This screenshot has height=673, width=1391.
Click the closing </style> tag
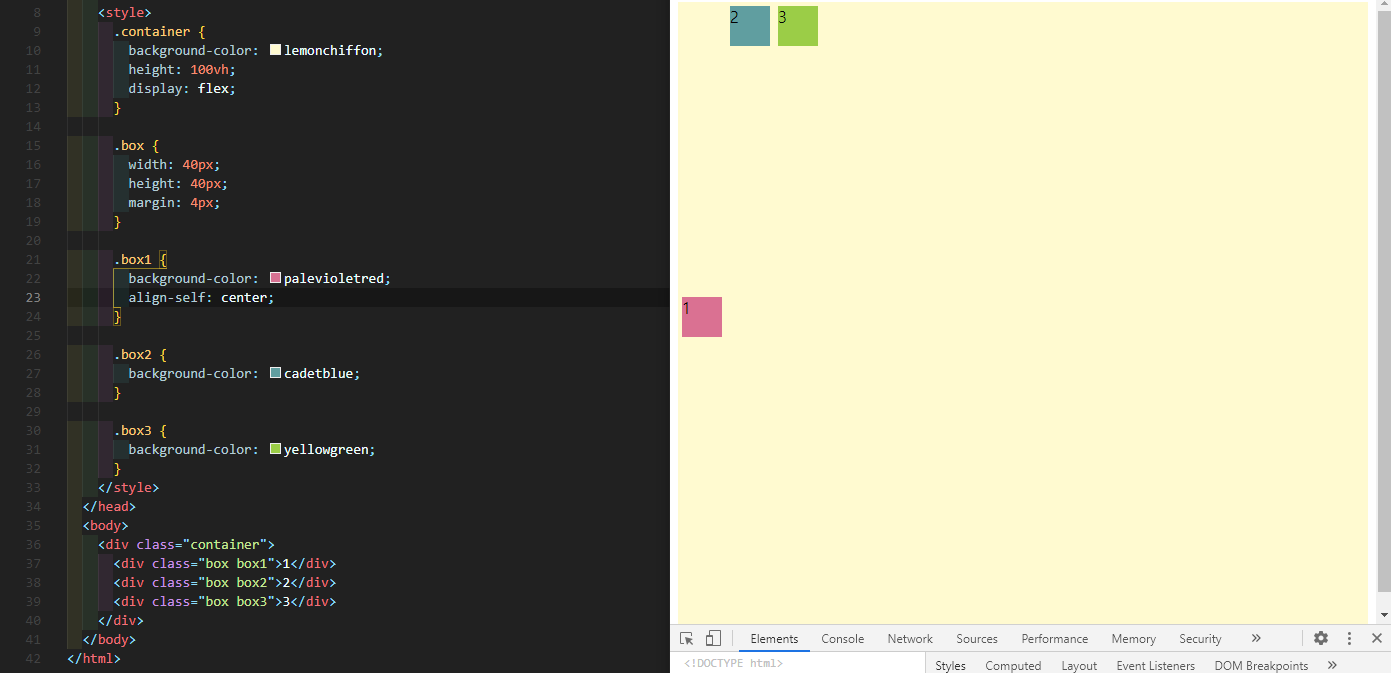tap(128, 488)
